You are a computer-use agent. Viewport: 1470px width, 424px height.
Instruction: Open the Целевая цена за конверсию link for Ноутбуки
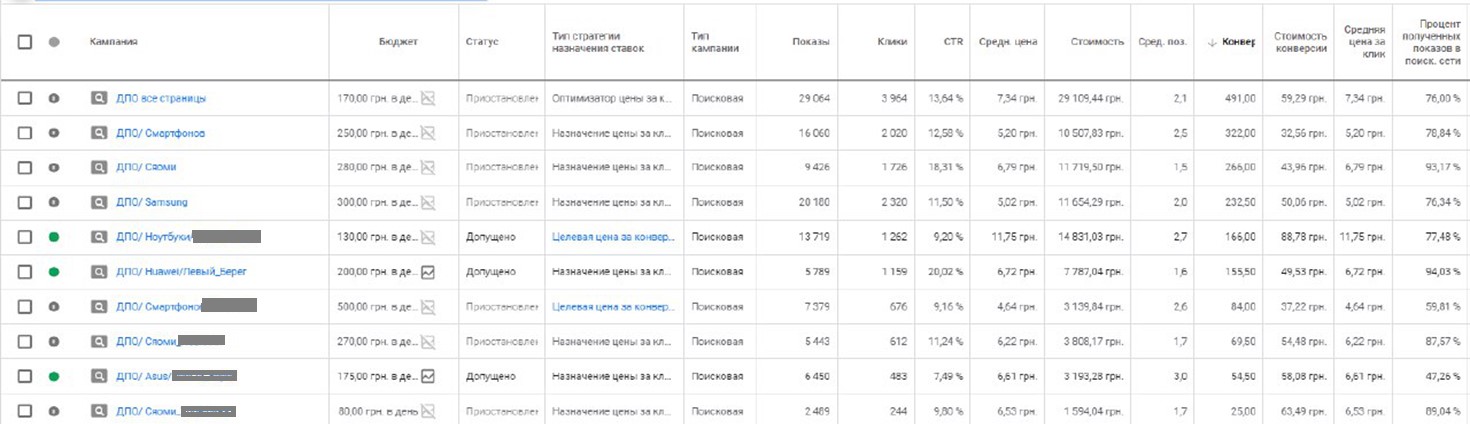tap(613, 237)
